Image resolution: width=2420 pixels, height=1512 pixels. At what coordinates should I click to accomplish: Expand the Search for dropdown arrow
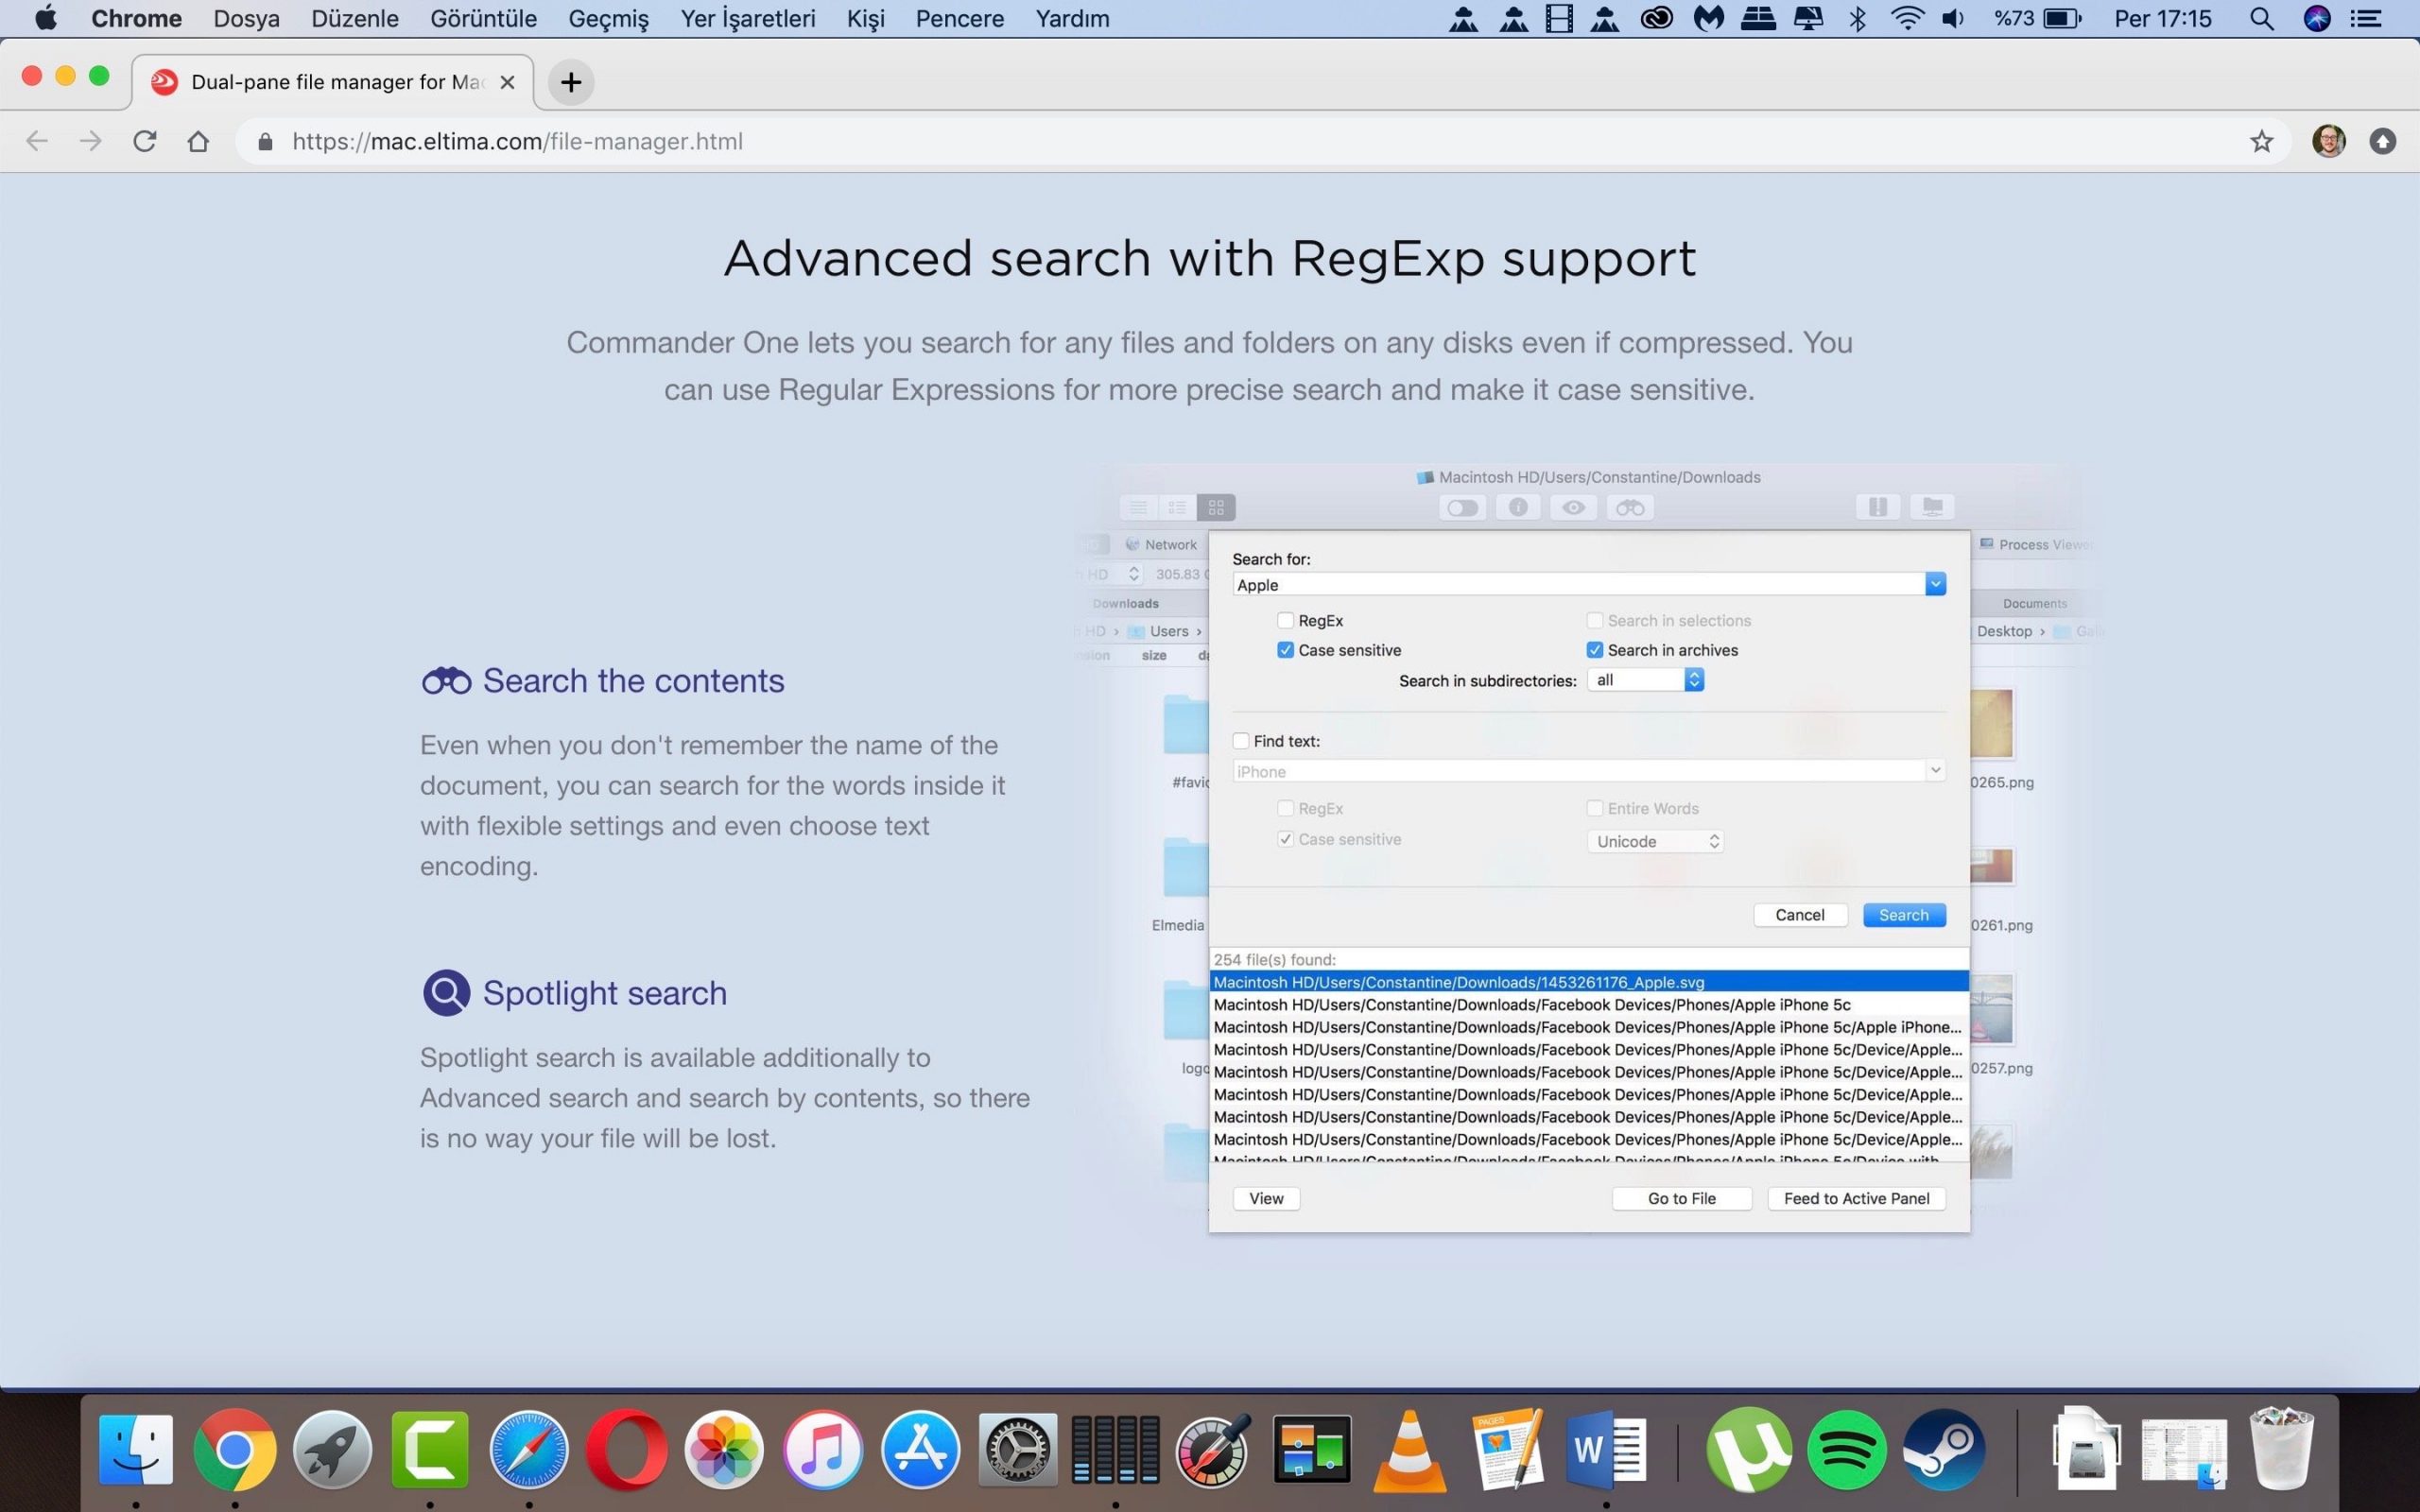[x=1935, y=584]
